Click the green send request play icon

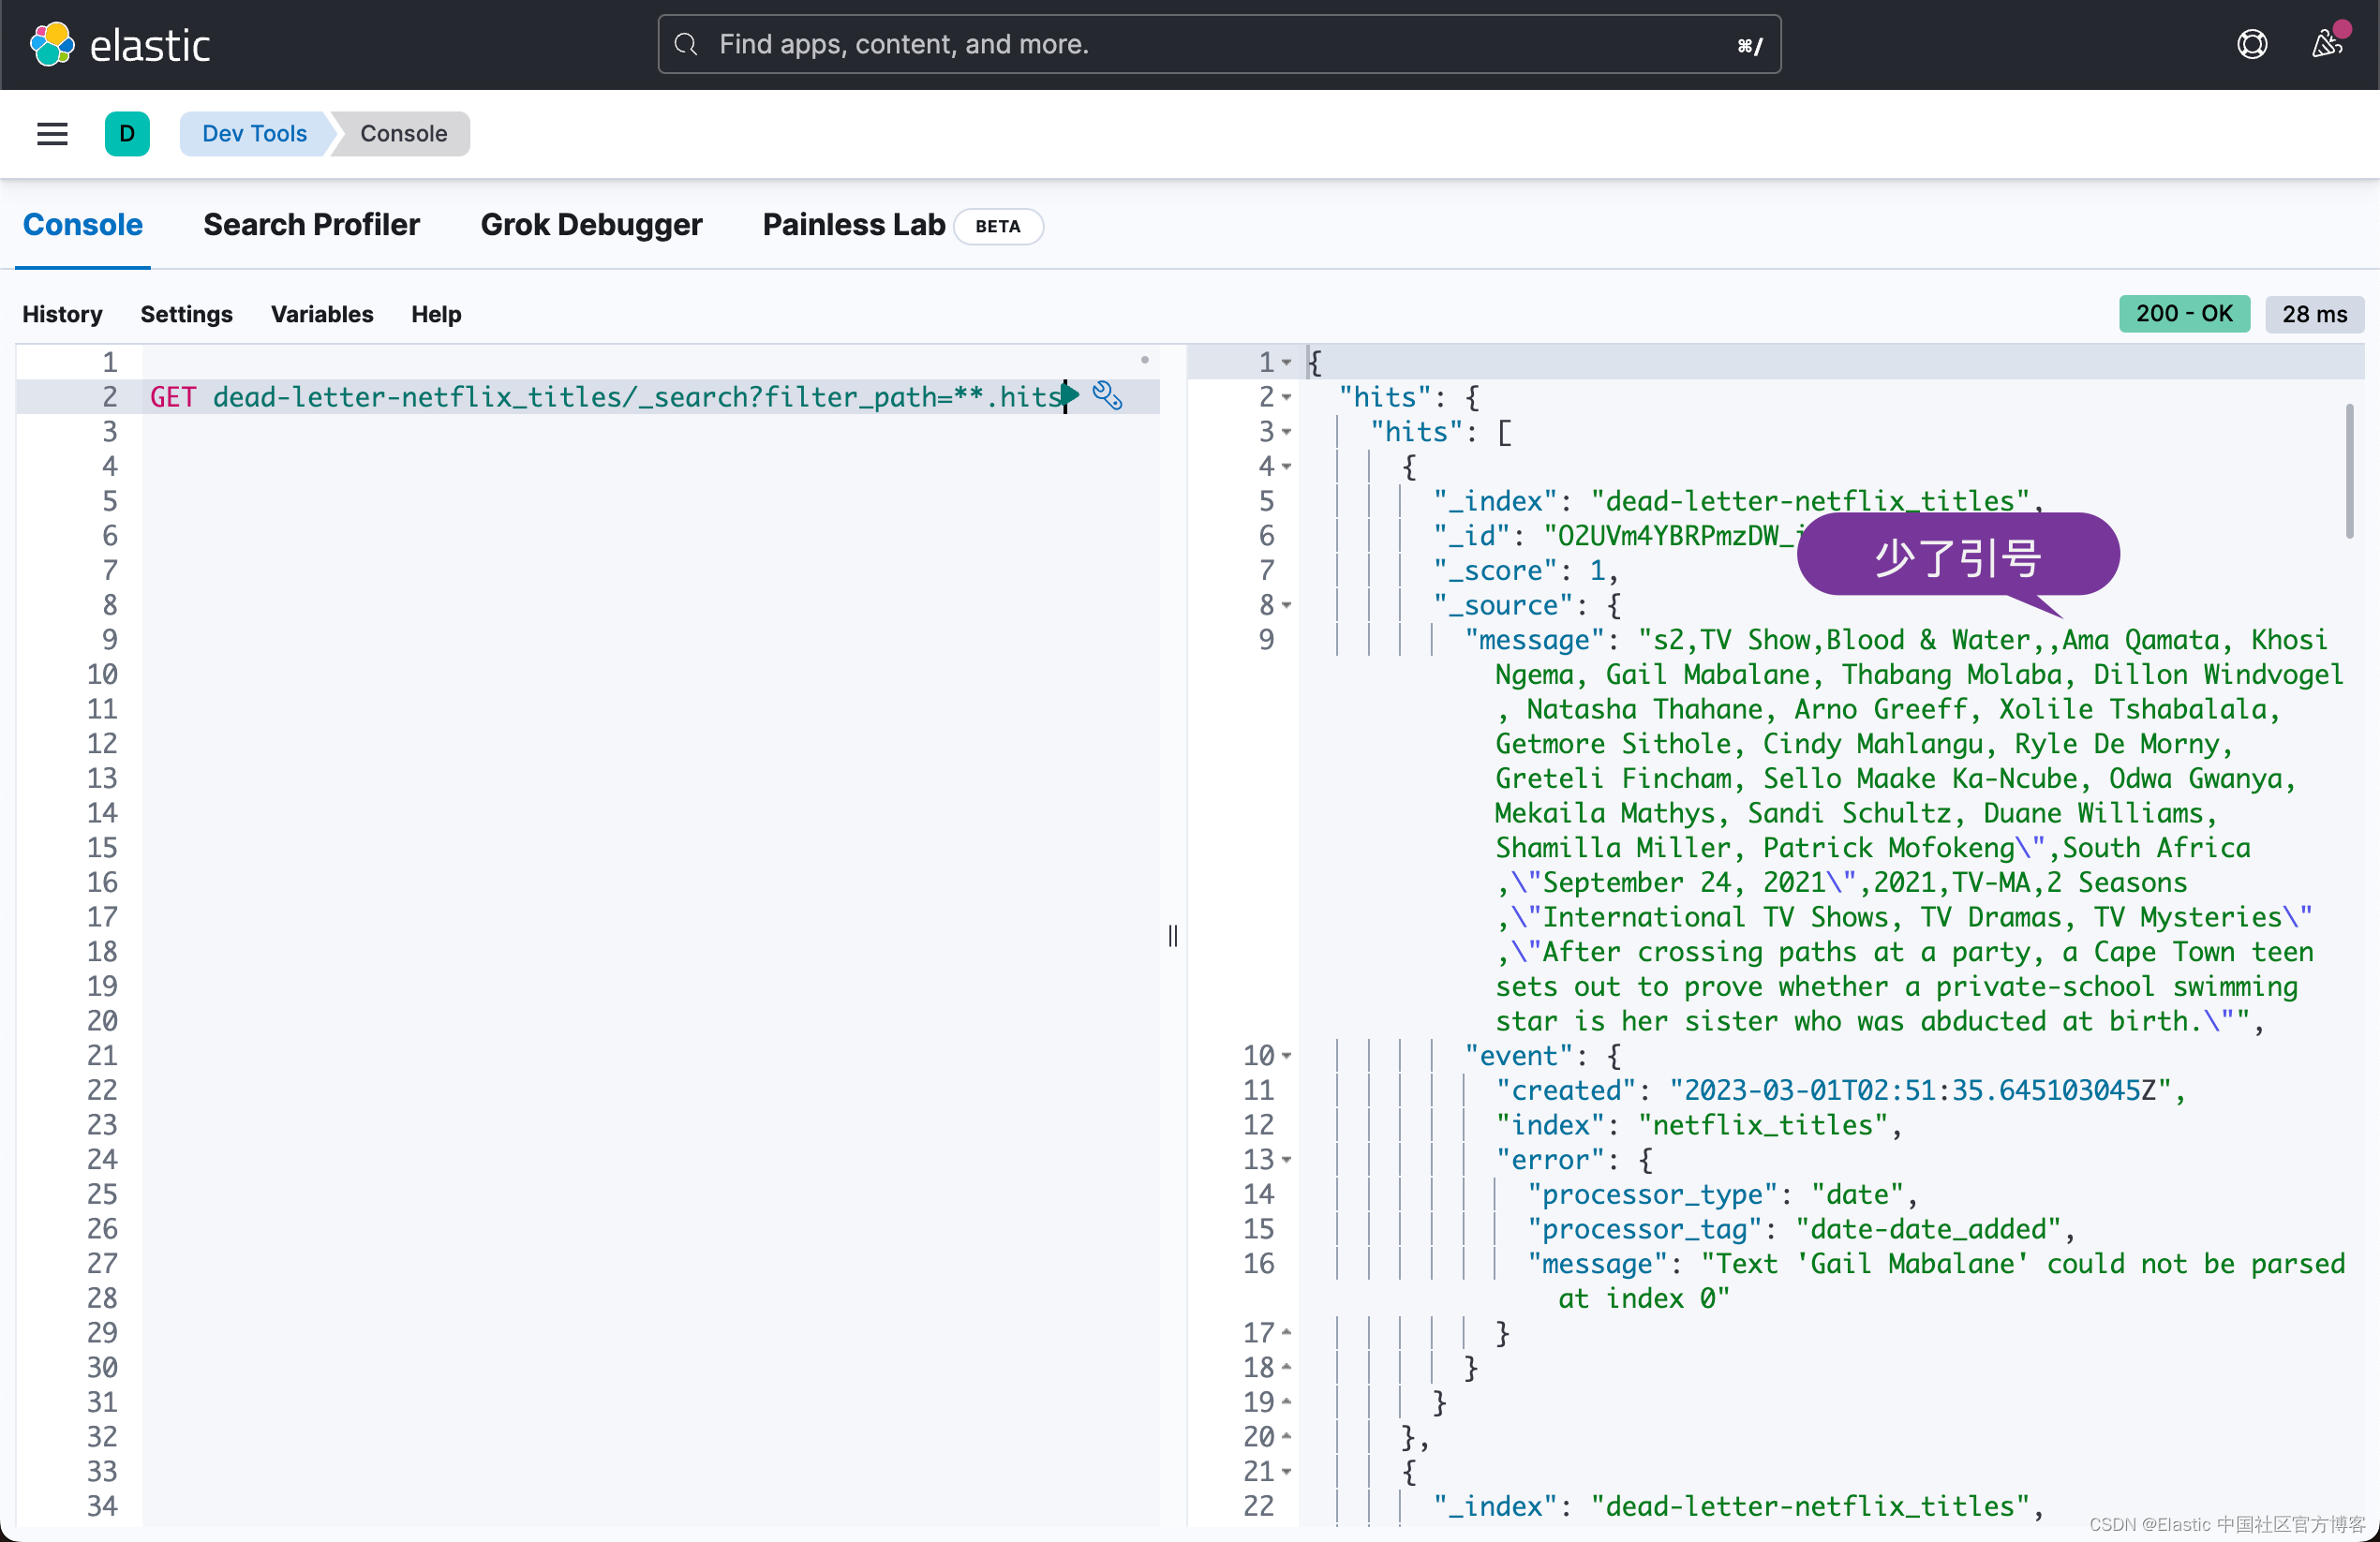point(1072,396)
